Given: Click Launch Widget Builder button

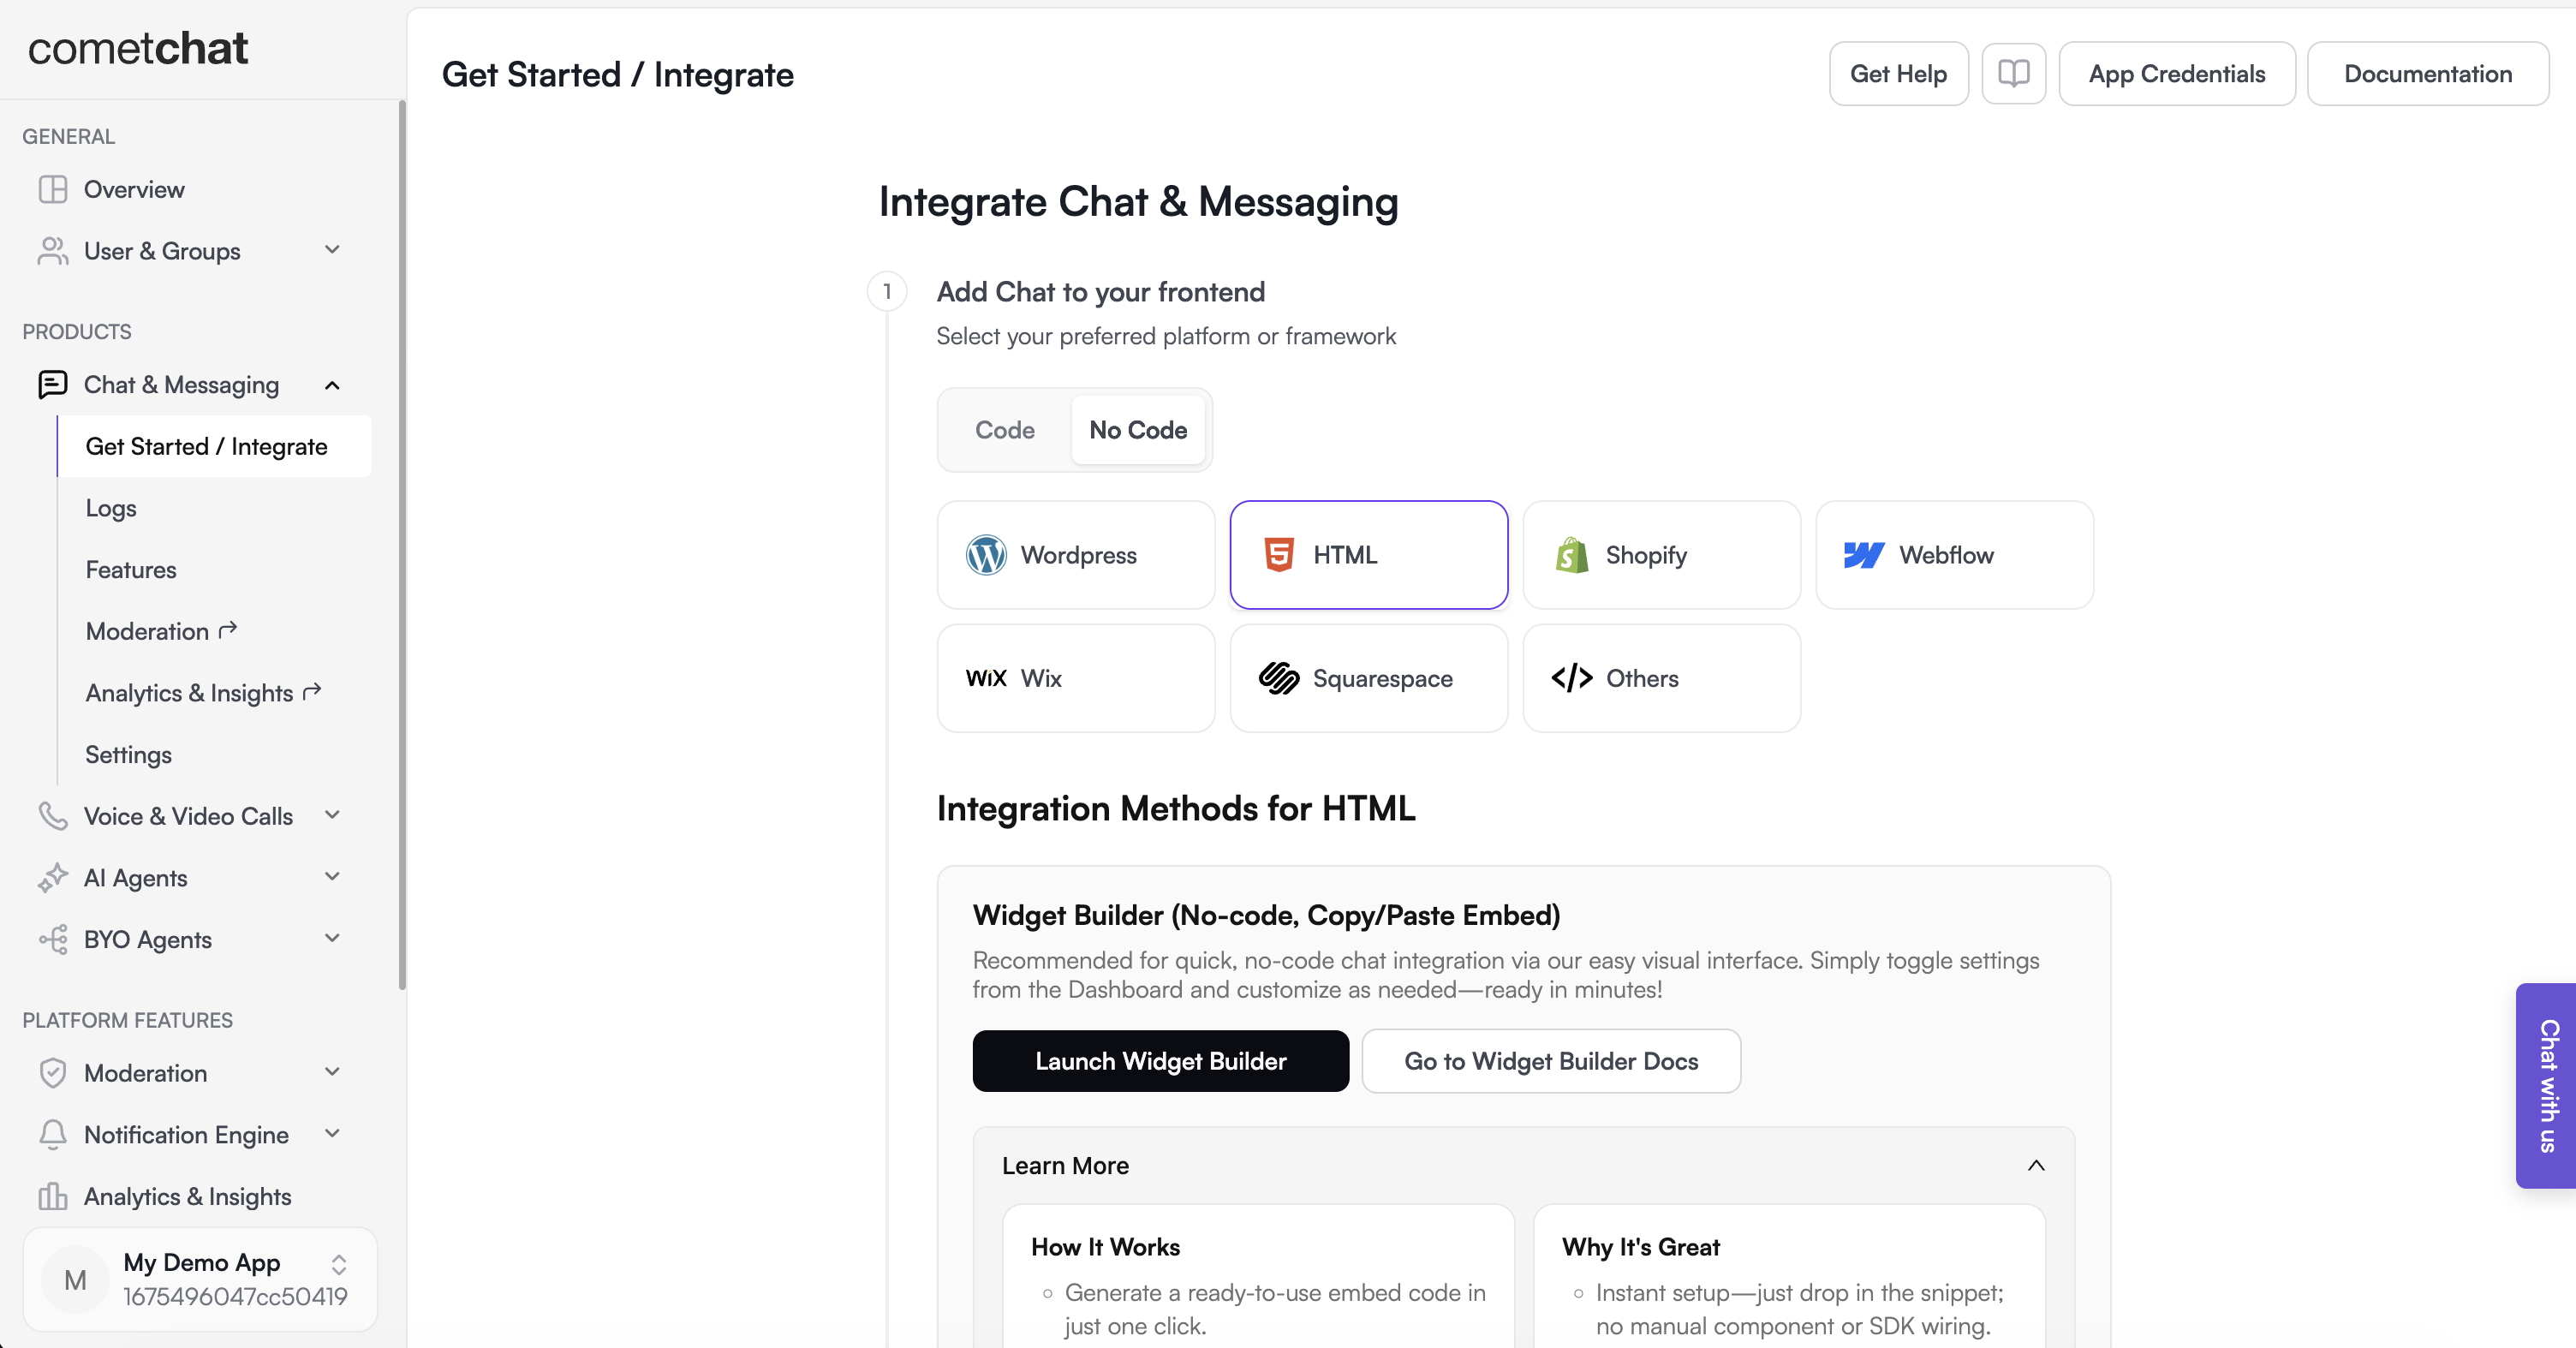Looking at the screenshot, I should (1160, 1061).
